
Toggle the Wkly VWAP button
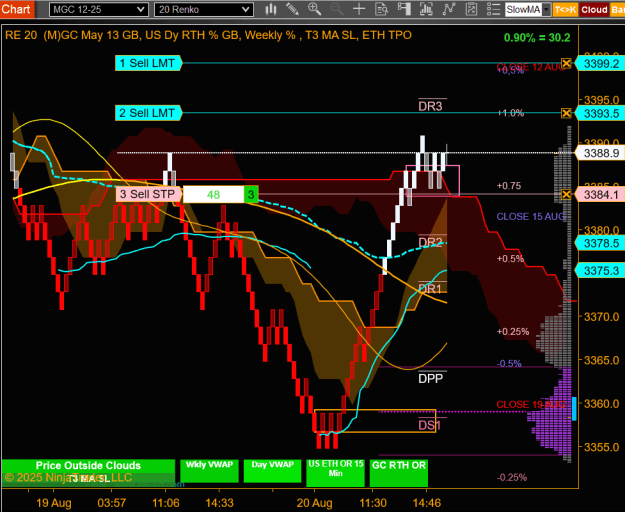click(x=209, y=471)
